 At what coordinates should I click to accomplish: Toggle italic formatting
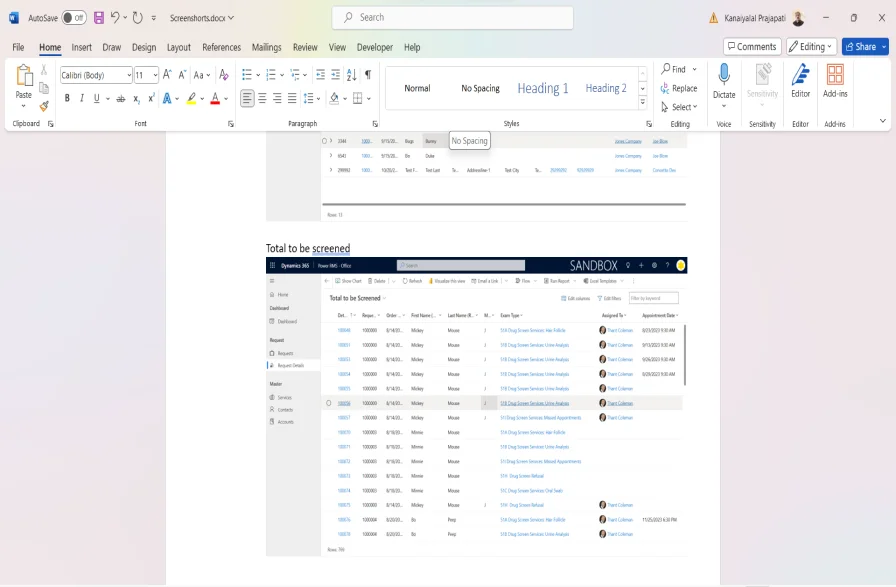82,98
